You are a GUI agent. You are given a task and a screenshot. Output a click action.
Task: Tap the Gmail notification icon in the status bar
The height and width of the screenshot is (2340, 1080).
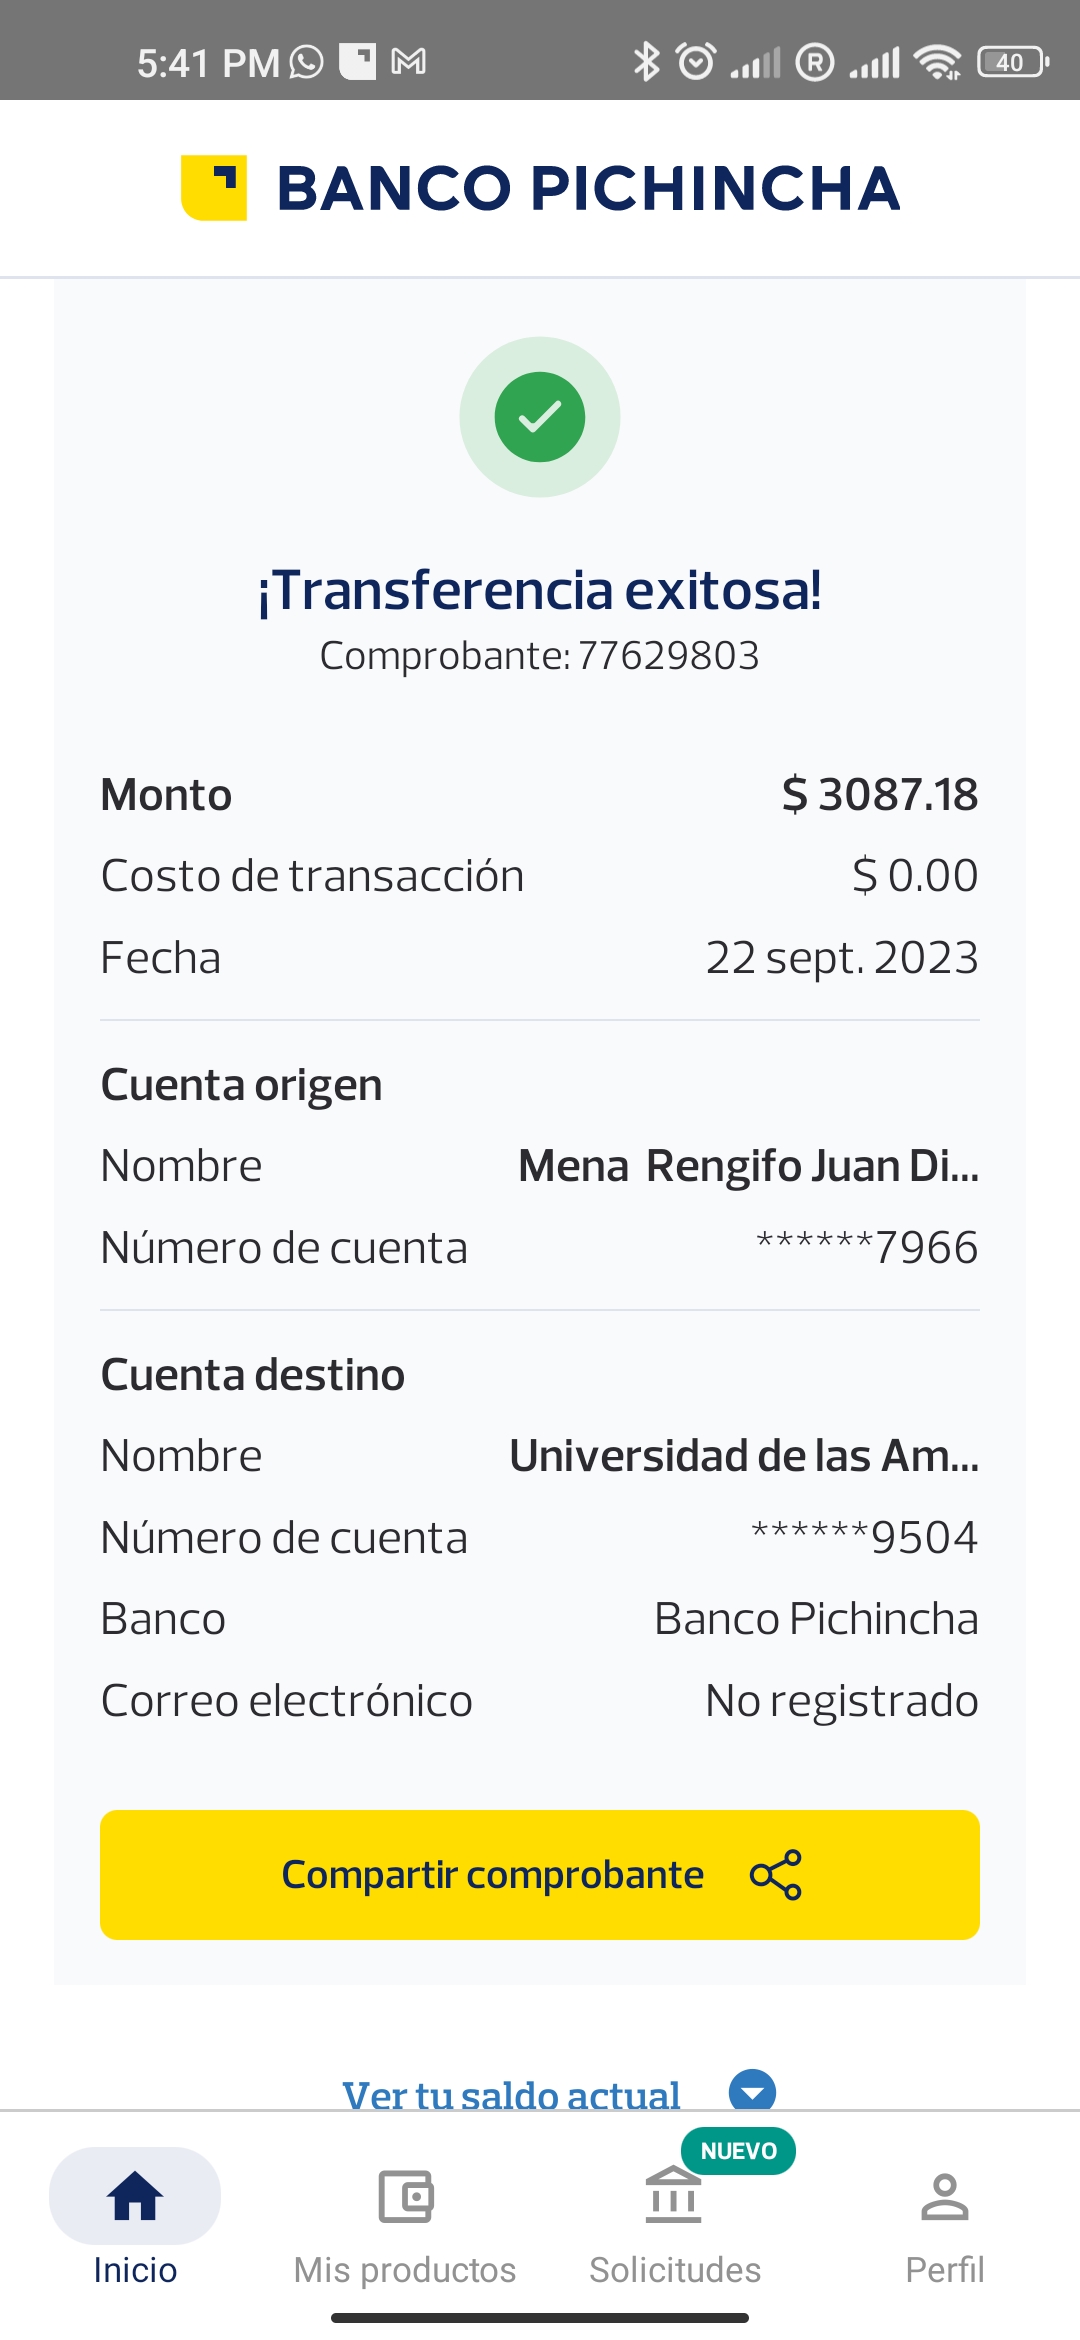tap(408, 62)
